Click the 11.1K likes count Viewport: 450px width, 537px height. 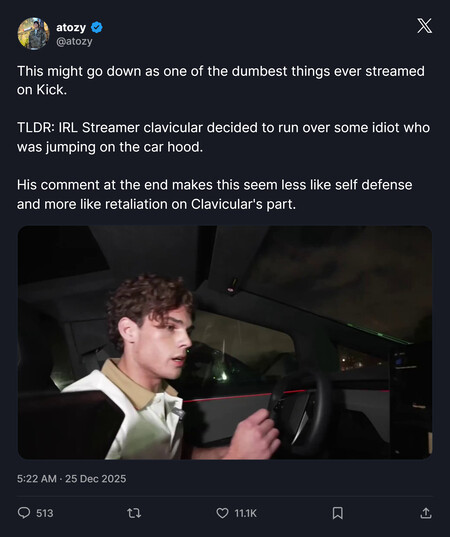click(246, 513)
